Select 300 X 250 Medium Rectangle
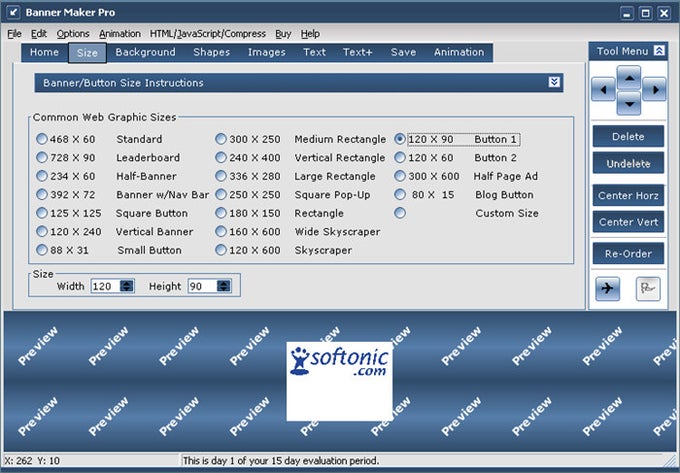The width and height of the screenshot is (680, 473). pos(221,139)
